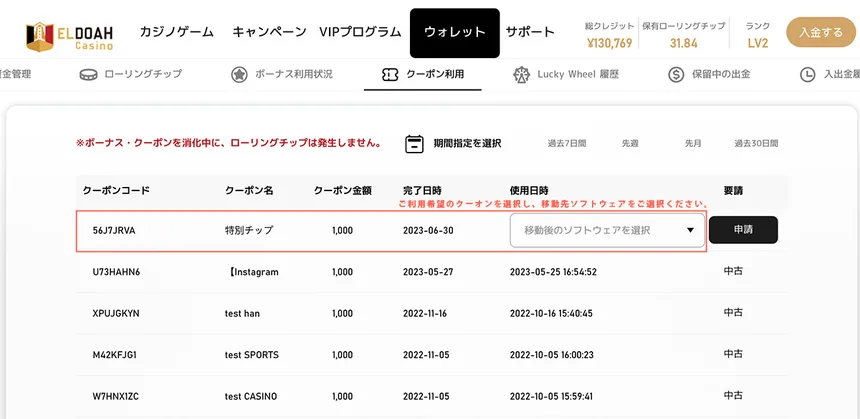Click used datetime 2022-10-05 15:59:41
860x419 pixels.
pyautogui.click(x=551, y=397)
